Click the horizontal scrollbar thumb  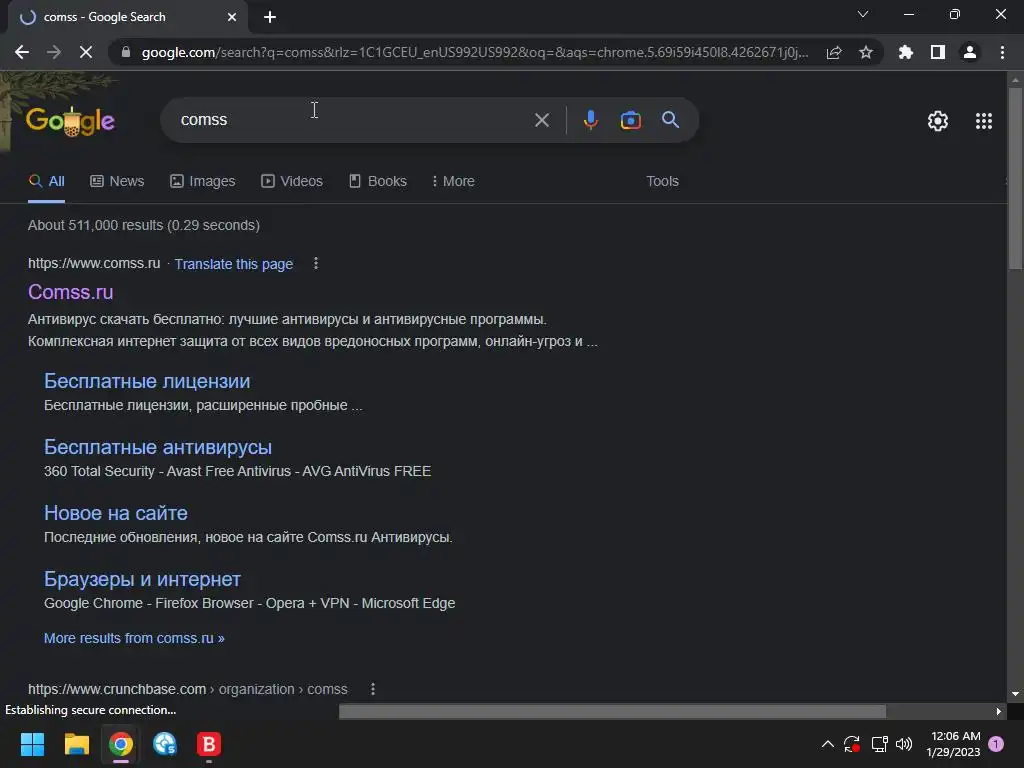(613, 711)
